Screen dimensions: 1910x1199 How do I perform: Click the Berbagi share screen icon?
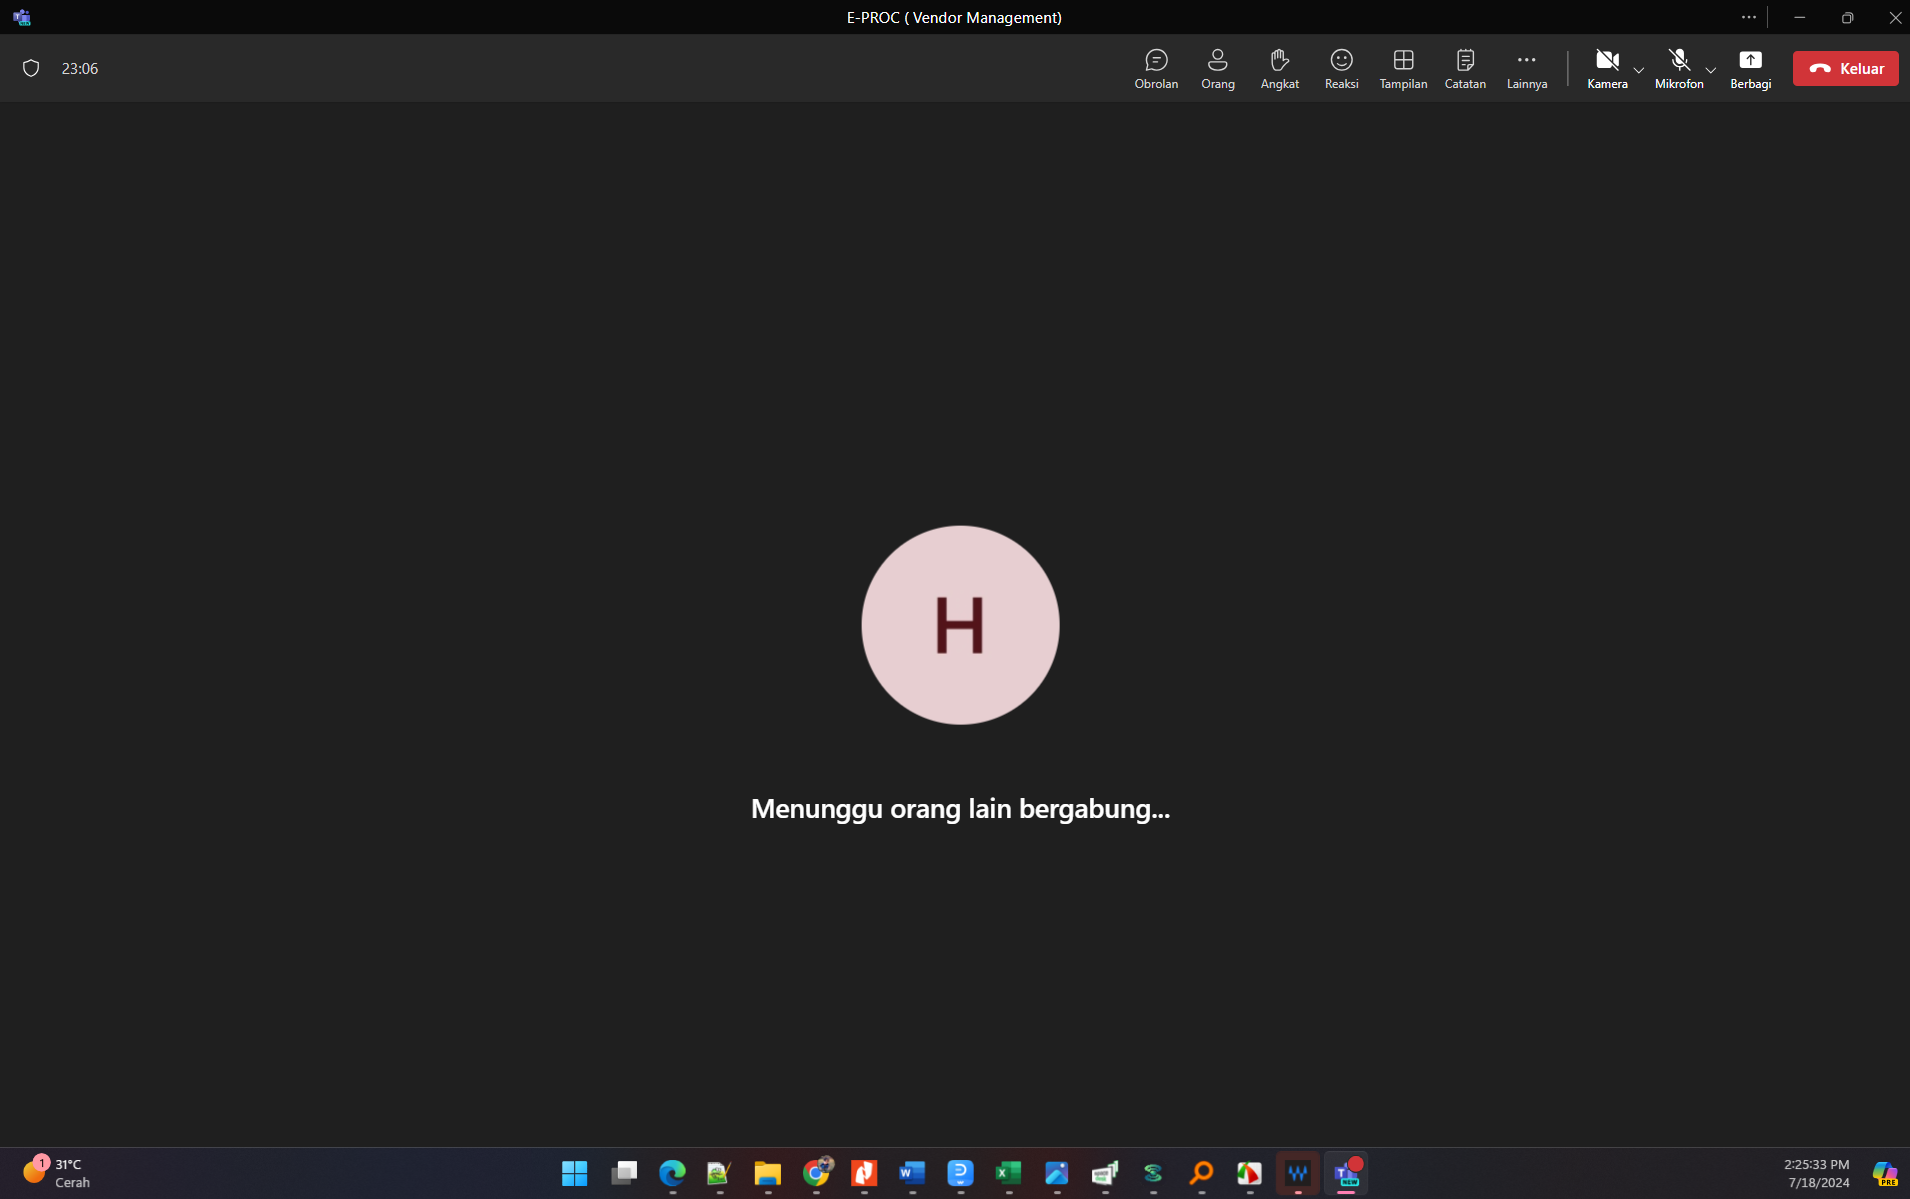tap(1750, 68)
